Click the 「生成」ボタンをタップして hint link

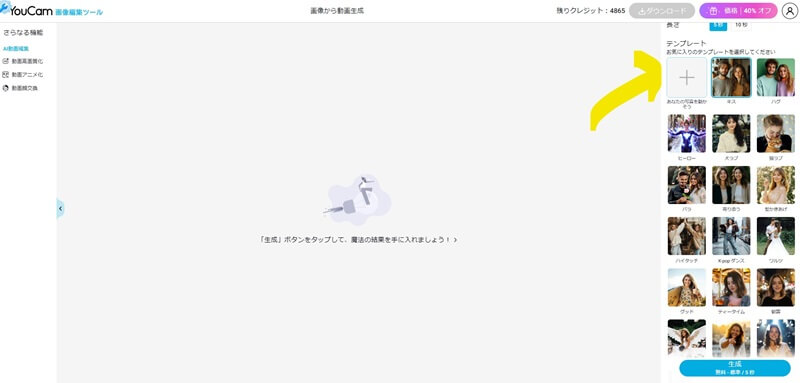tap(358, 239)
